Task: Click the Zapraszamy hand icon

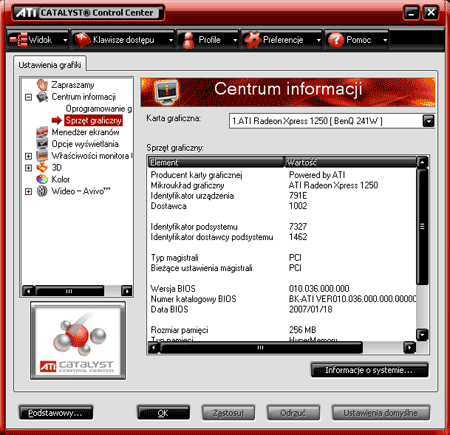Action: pyautogui.click(x=42, y=85)
